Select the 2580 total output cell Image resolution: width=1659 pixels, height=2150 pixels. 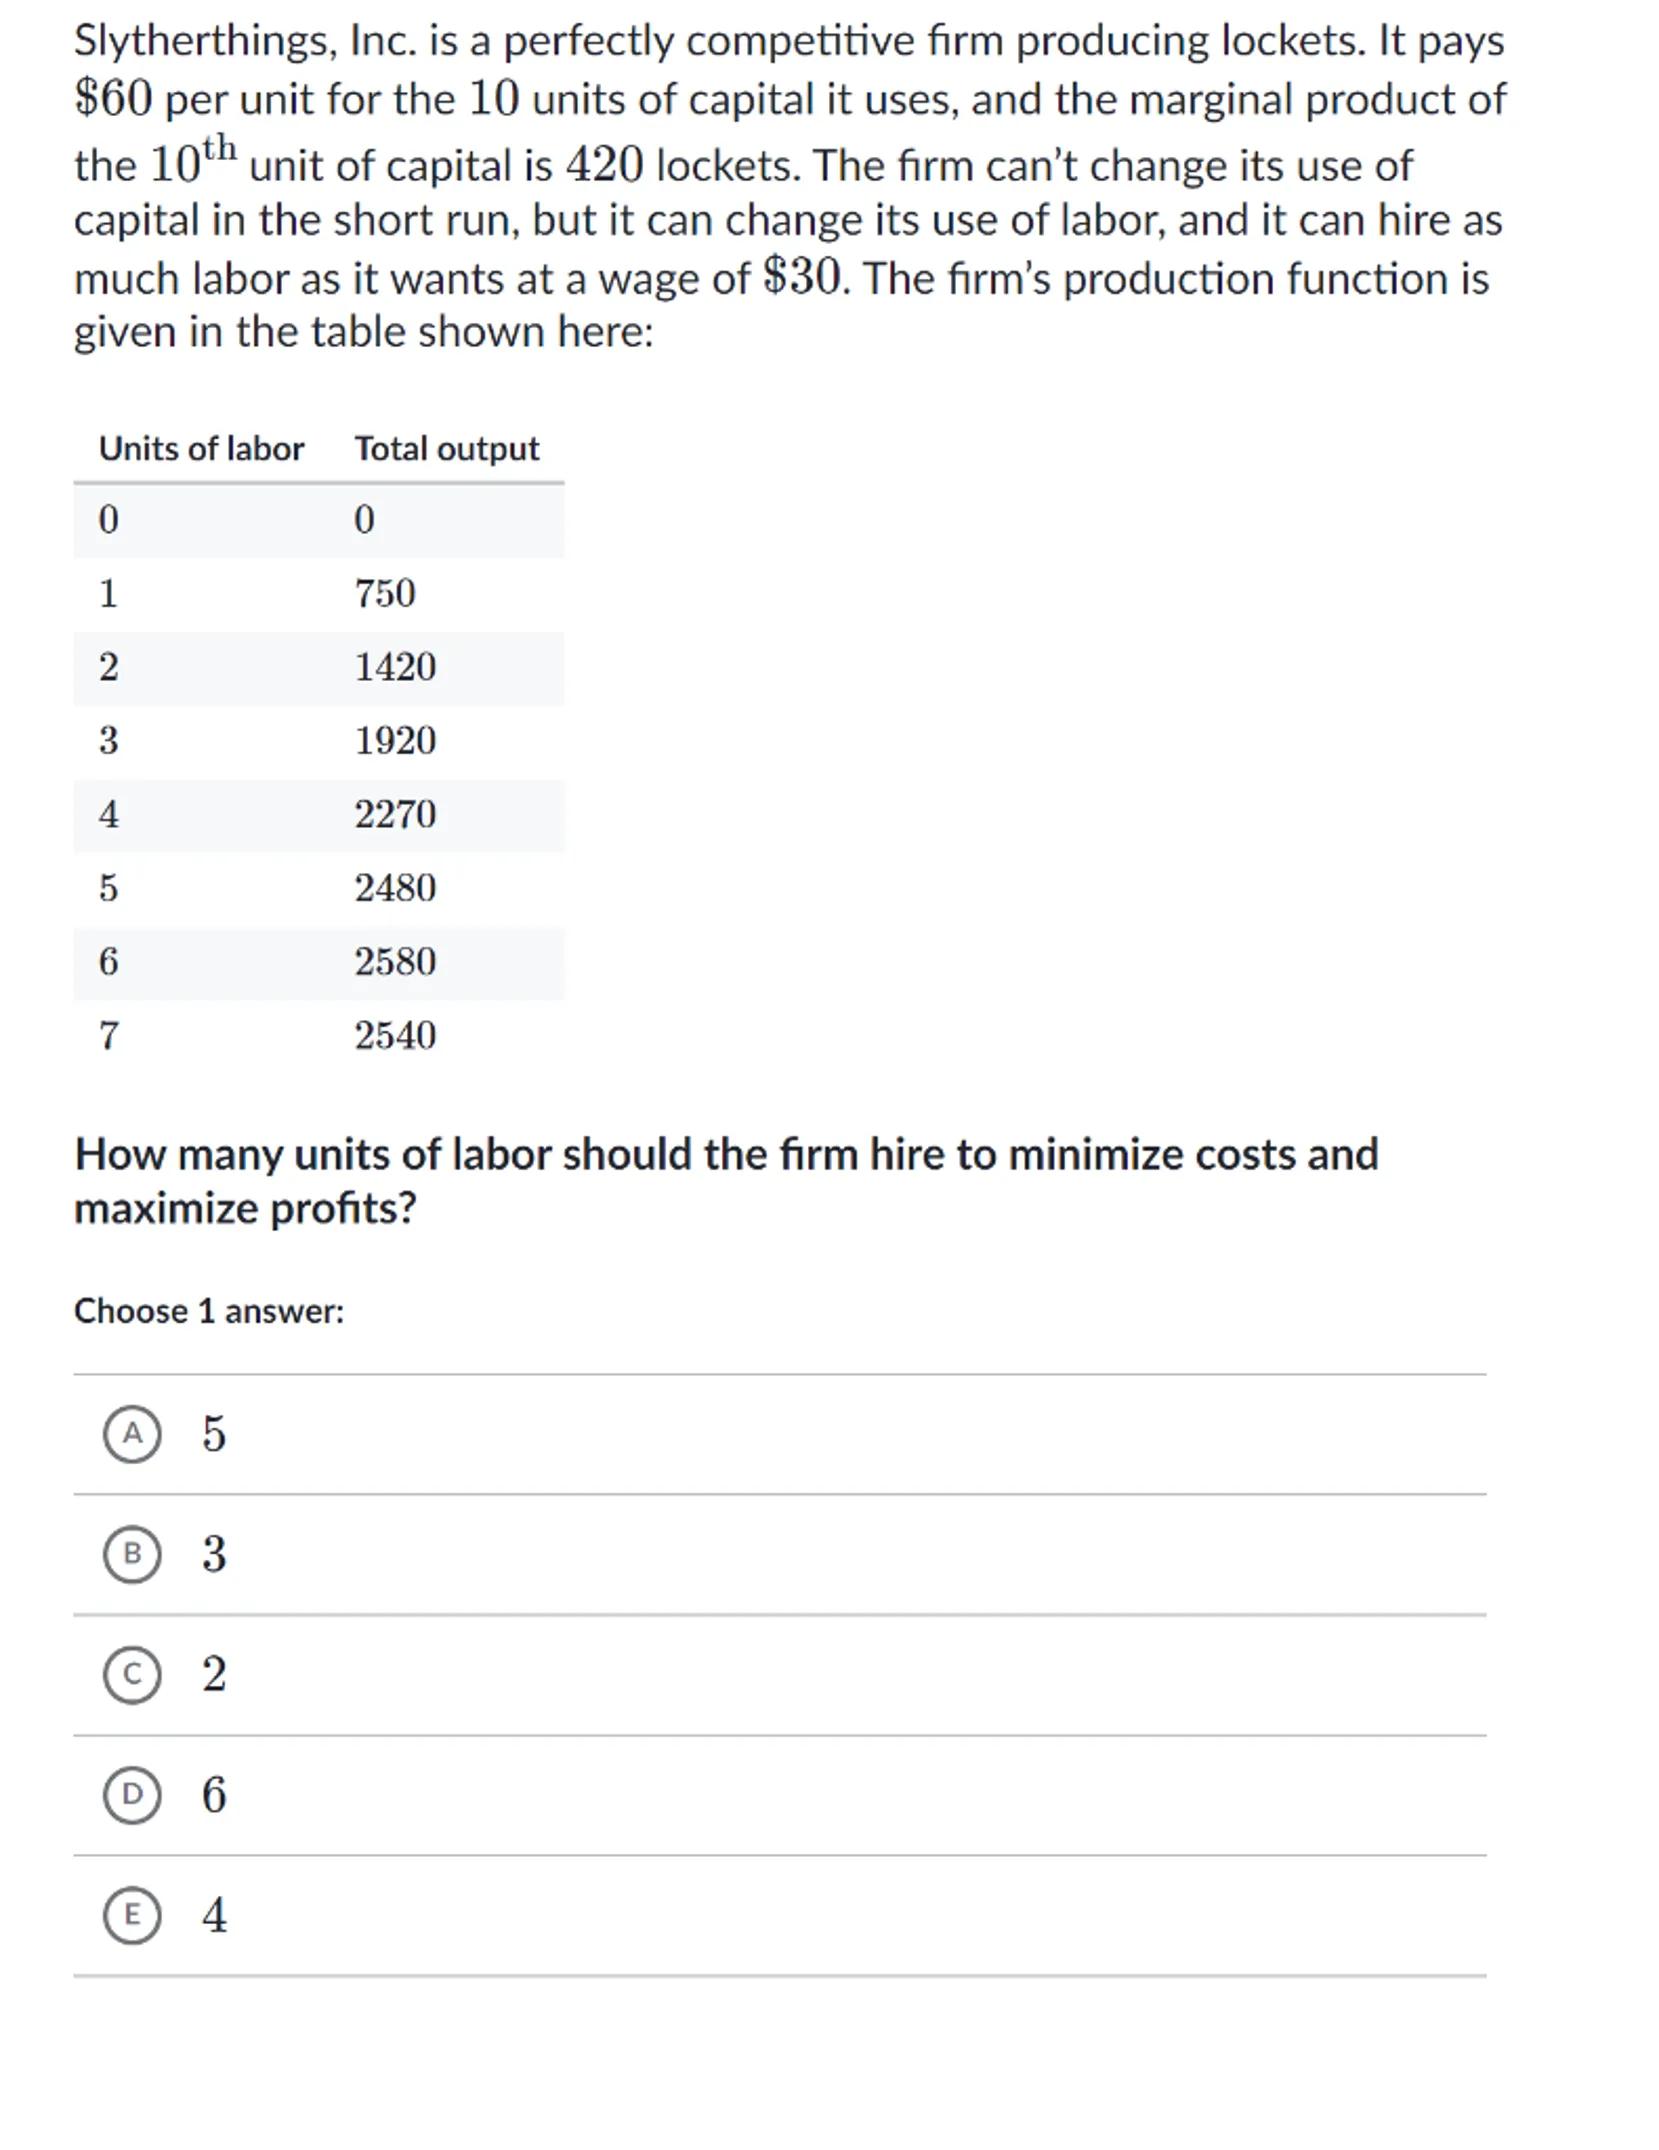(x=395, y=962)
